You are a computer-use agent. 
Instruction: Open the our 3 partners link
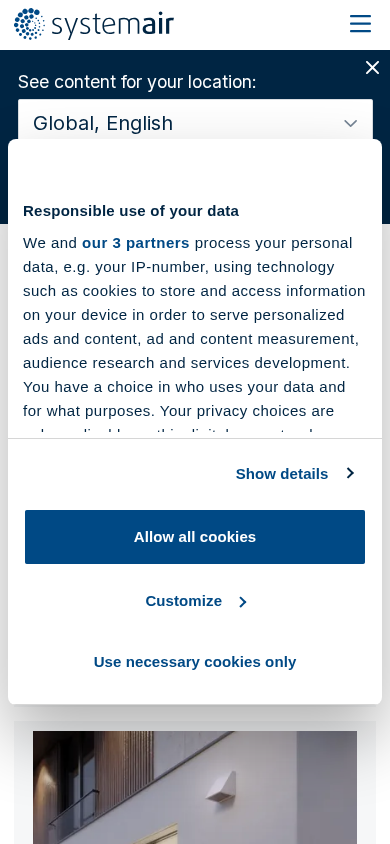tap(136, 243)
